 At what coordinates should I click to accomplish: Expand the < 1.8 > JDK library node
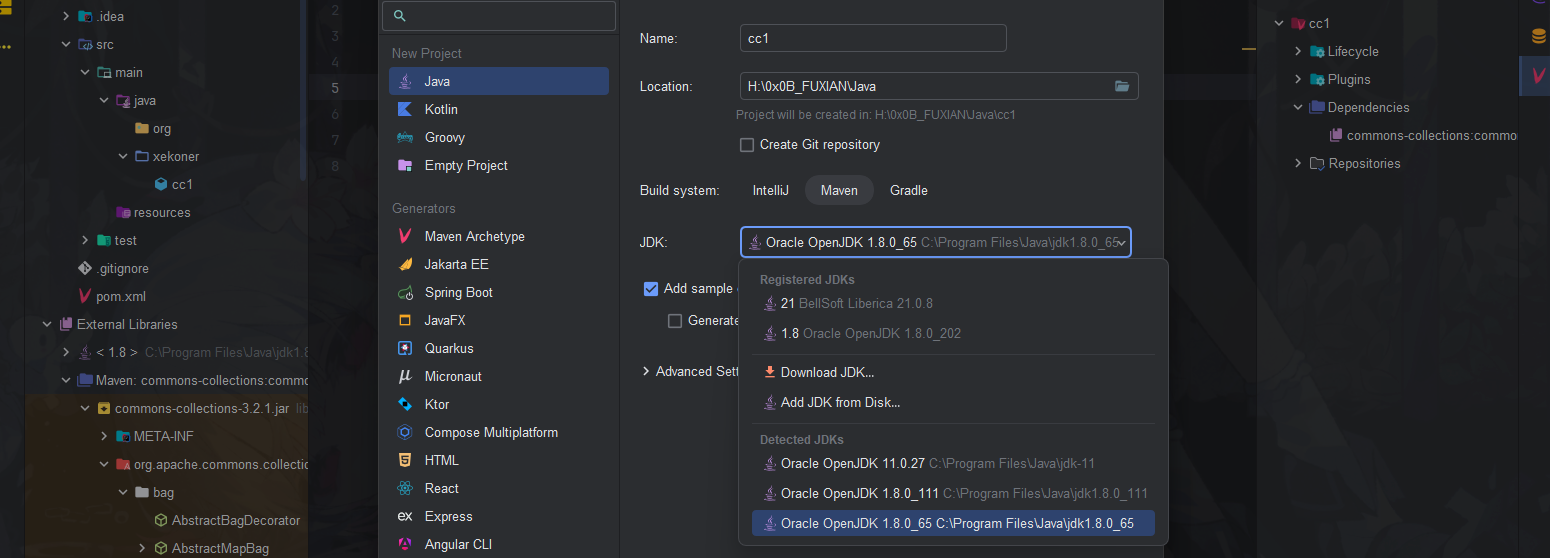click(66, 353)
